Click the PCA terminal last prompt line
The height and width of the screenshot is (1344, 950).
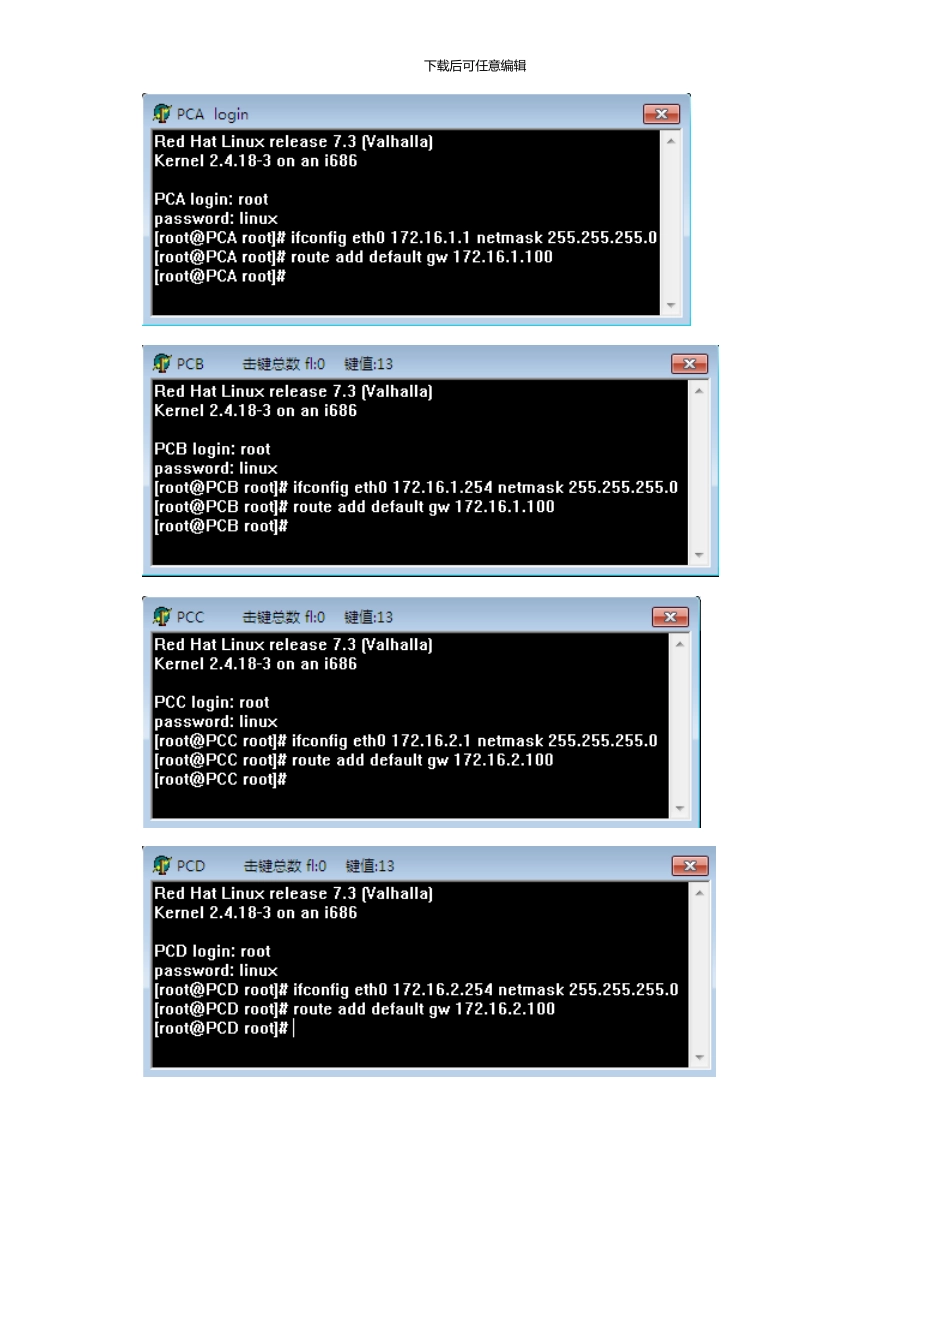[x=220, y=276]
